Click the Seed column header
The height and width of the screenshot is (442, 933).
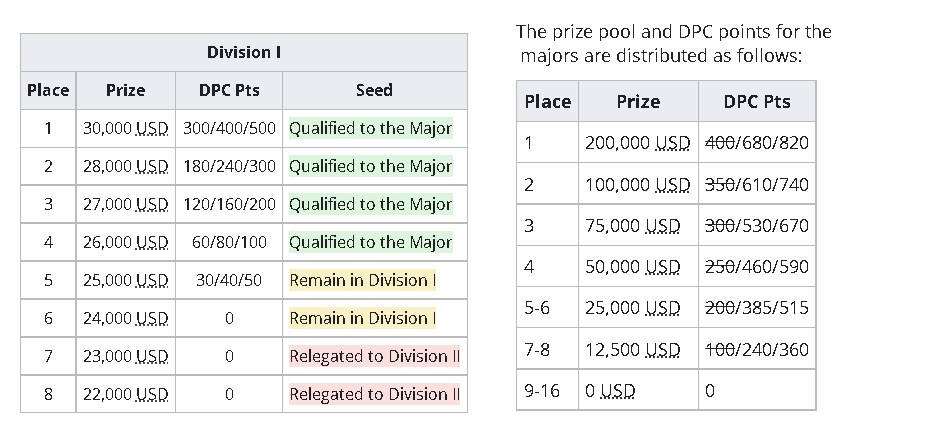coord(375,90)
